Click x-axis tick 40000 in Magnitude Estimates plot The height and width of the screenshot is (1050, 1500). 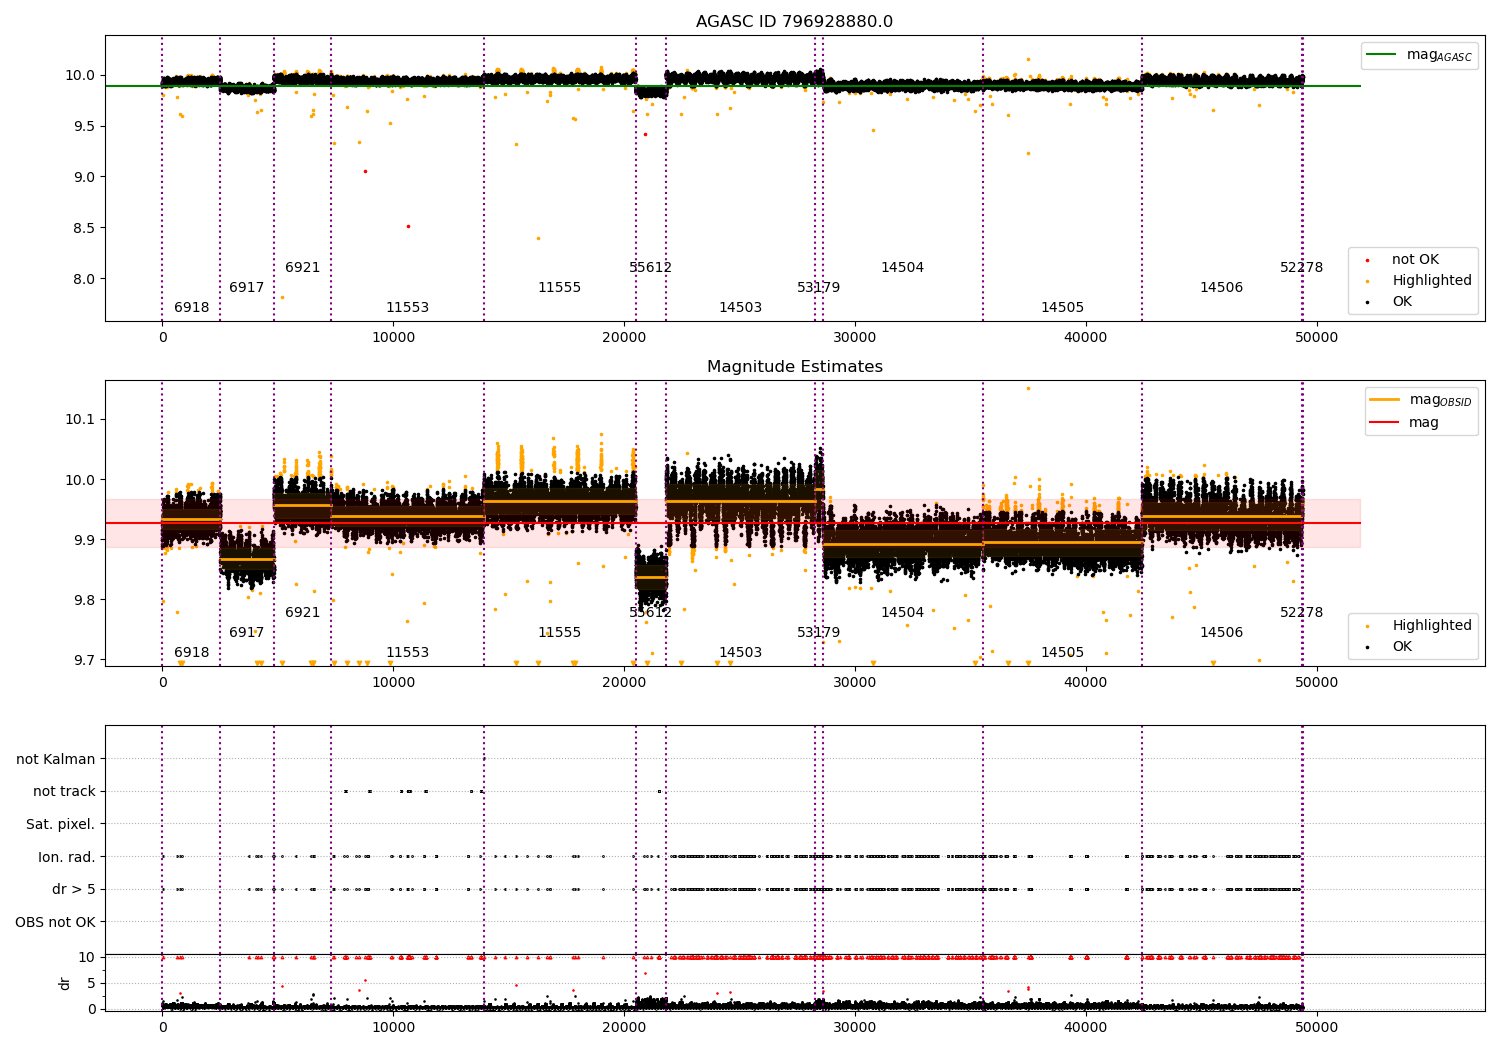(x=1086, y=683)
